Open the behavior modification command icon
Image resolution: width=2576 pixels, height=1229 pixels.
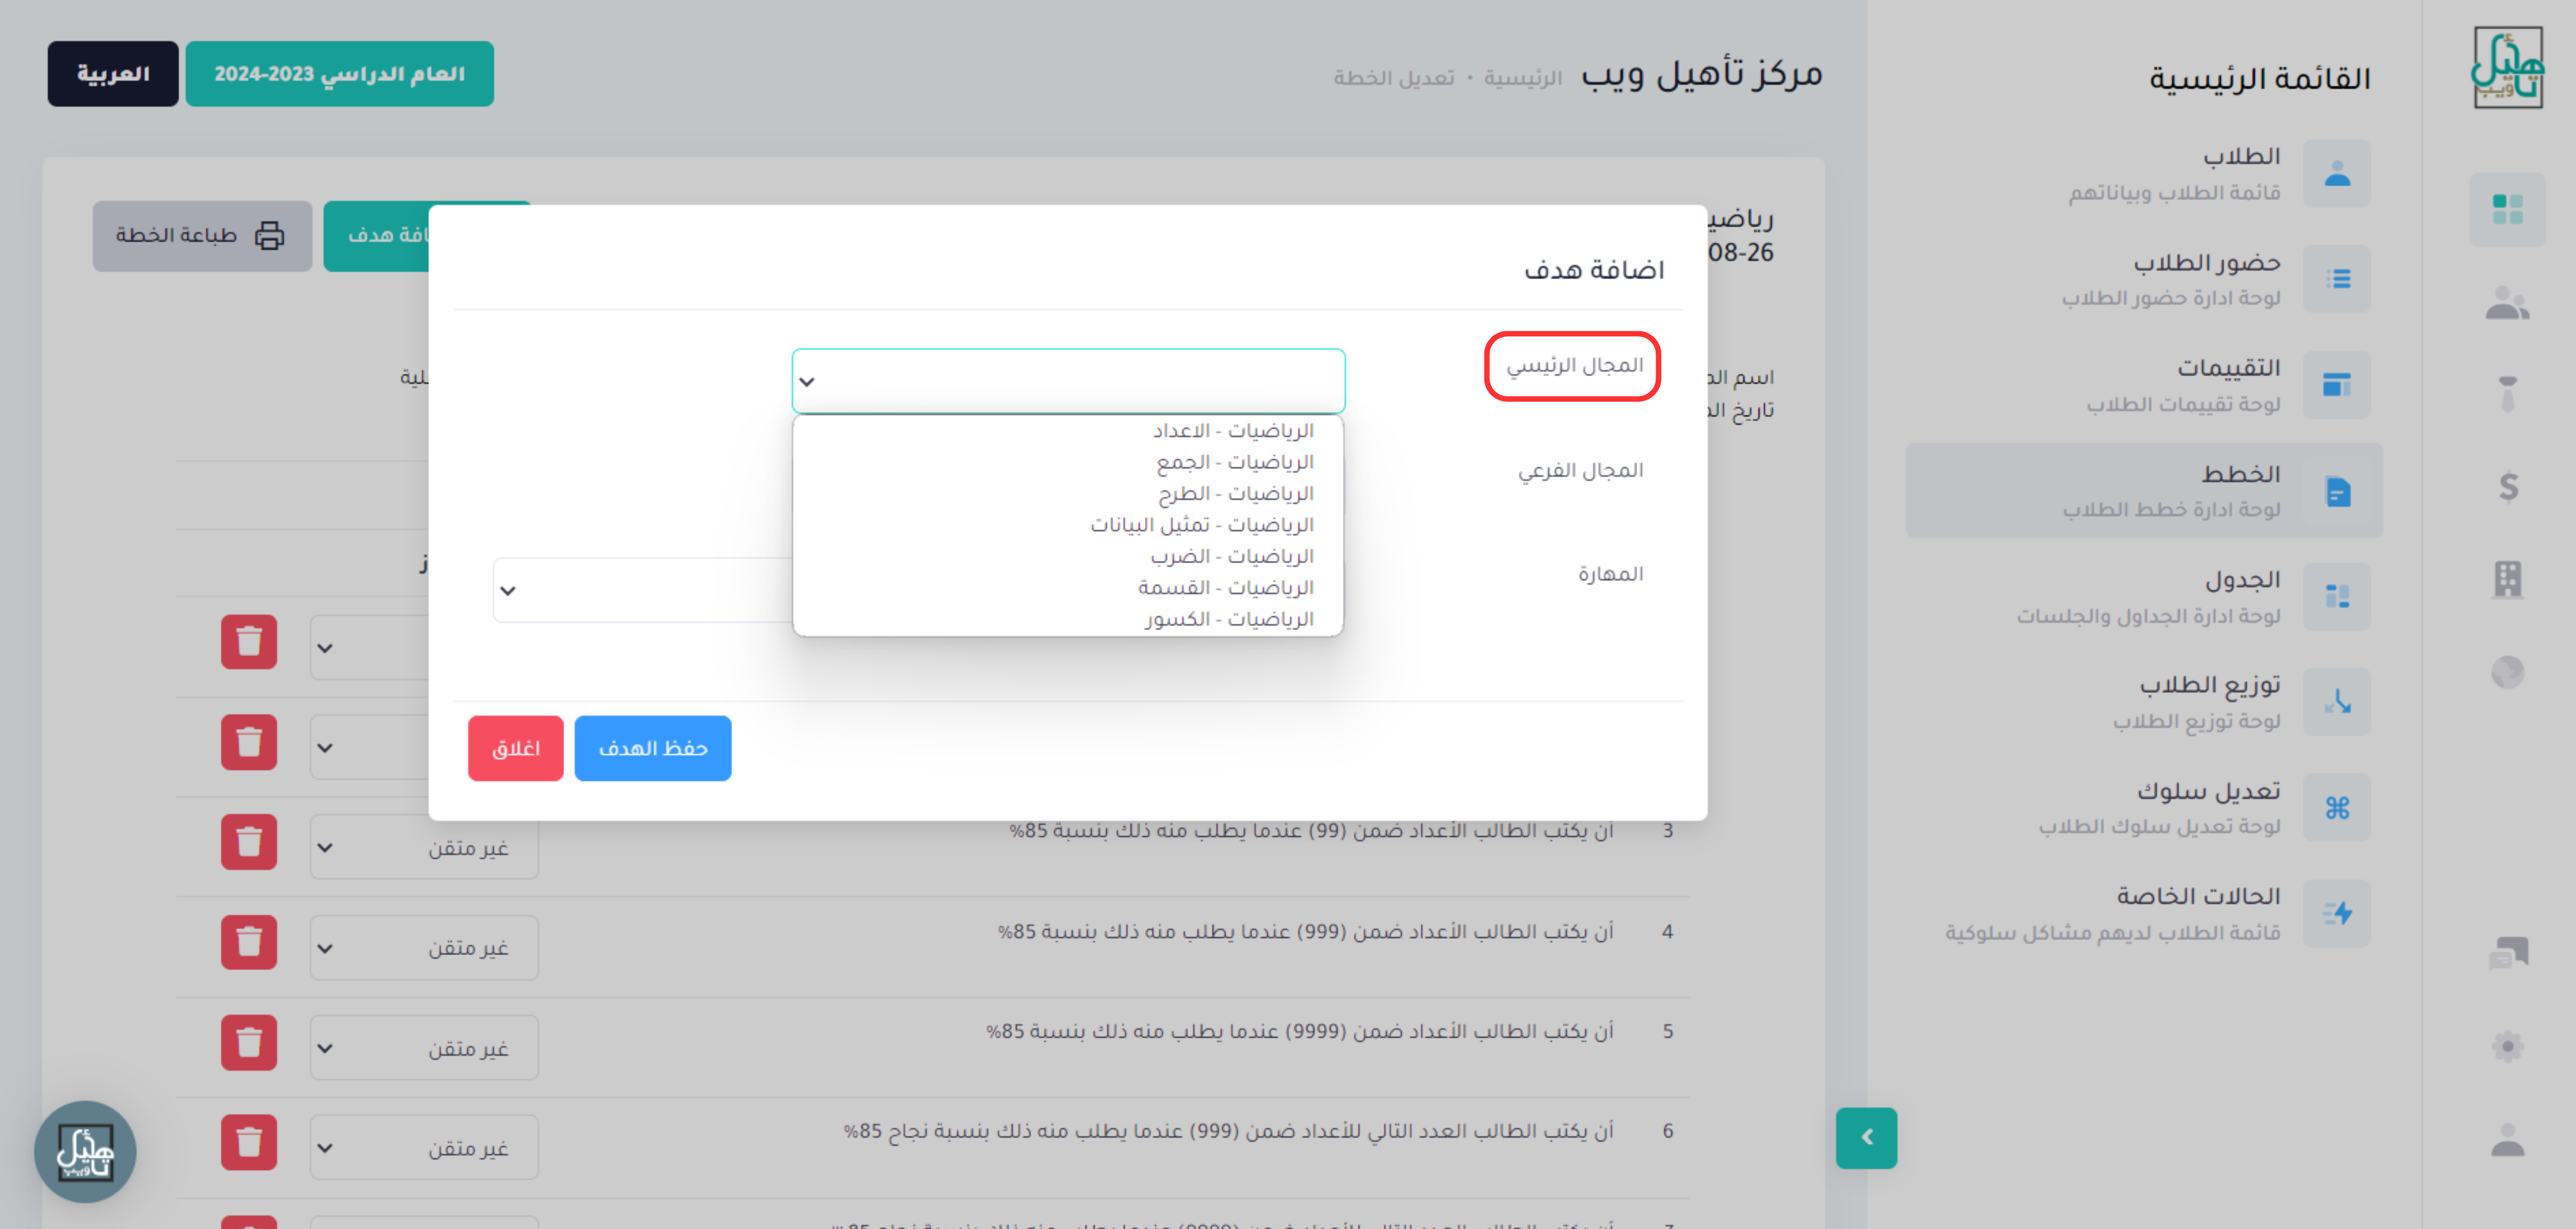(2337, 808)
